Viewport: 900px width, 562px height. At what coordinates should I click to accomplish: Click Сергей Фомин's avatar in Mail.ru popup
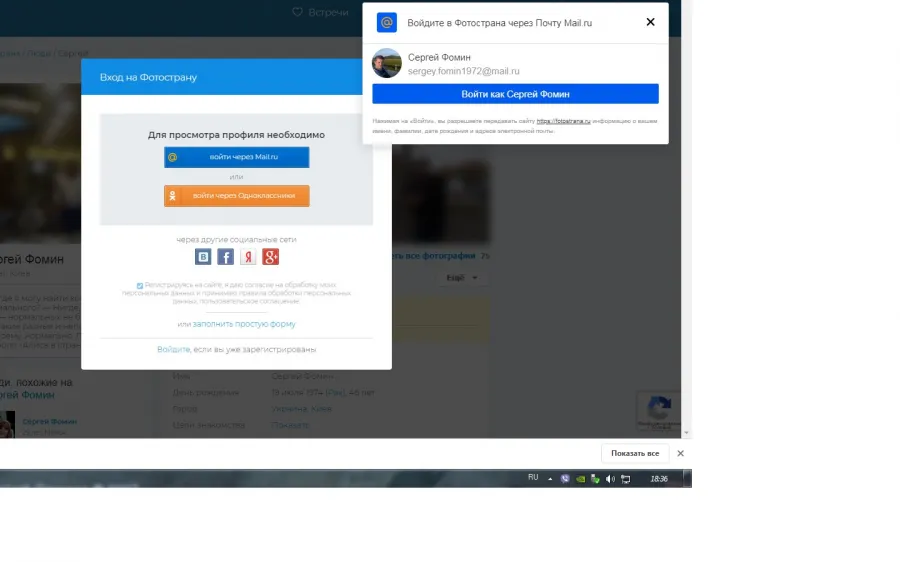(387, 63)
